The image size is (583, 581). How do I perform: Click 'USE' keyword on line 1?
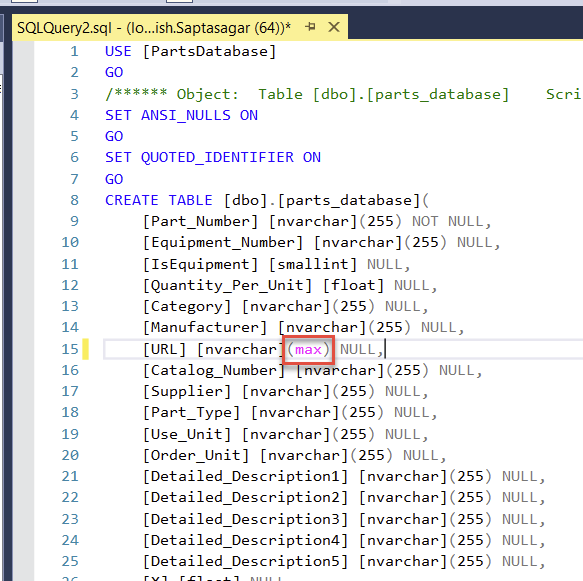(x=118, y=51)
